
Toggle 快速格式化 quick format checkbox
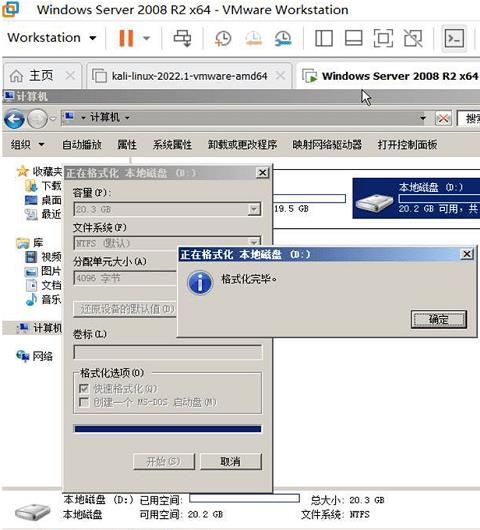(x=83, y=388)
